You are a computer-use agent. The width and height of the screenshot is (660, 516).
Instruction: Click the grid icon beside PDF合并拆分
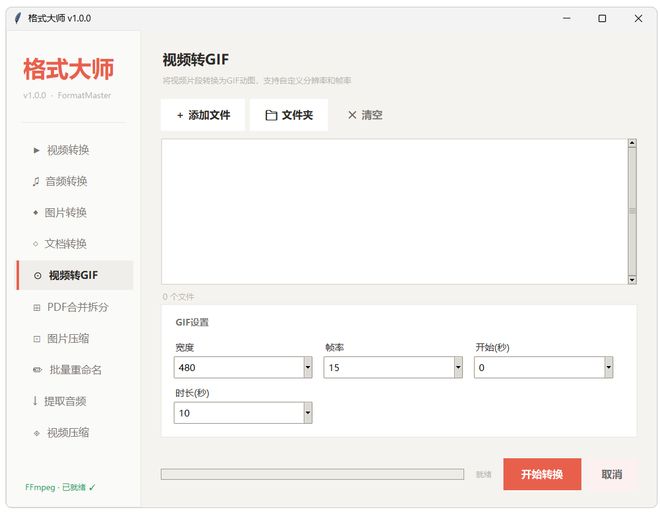tap(37, 308)
